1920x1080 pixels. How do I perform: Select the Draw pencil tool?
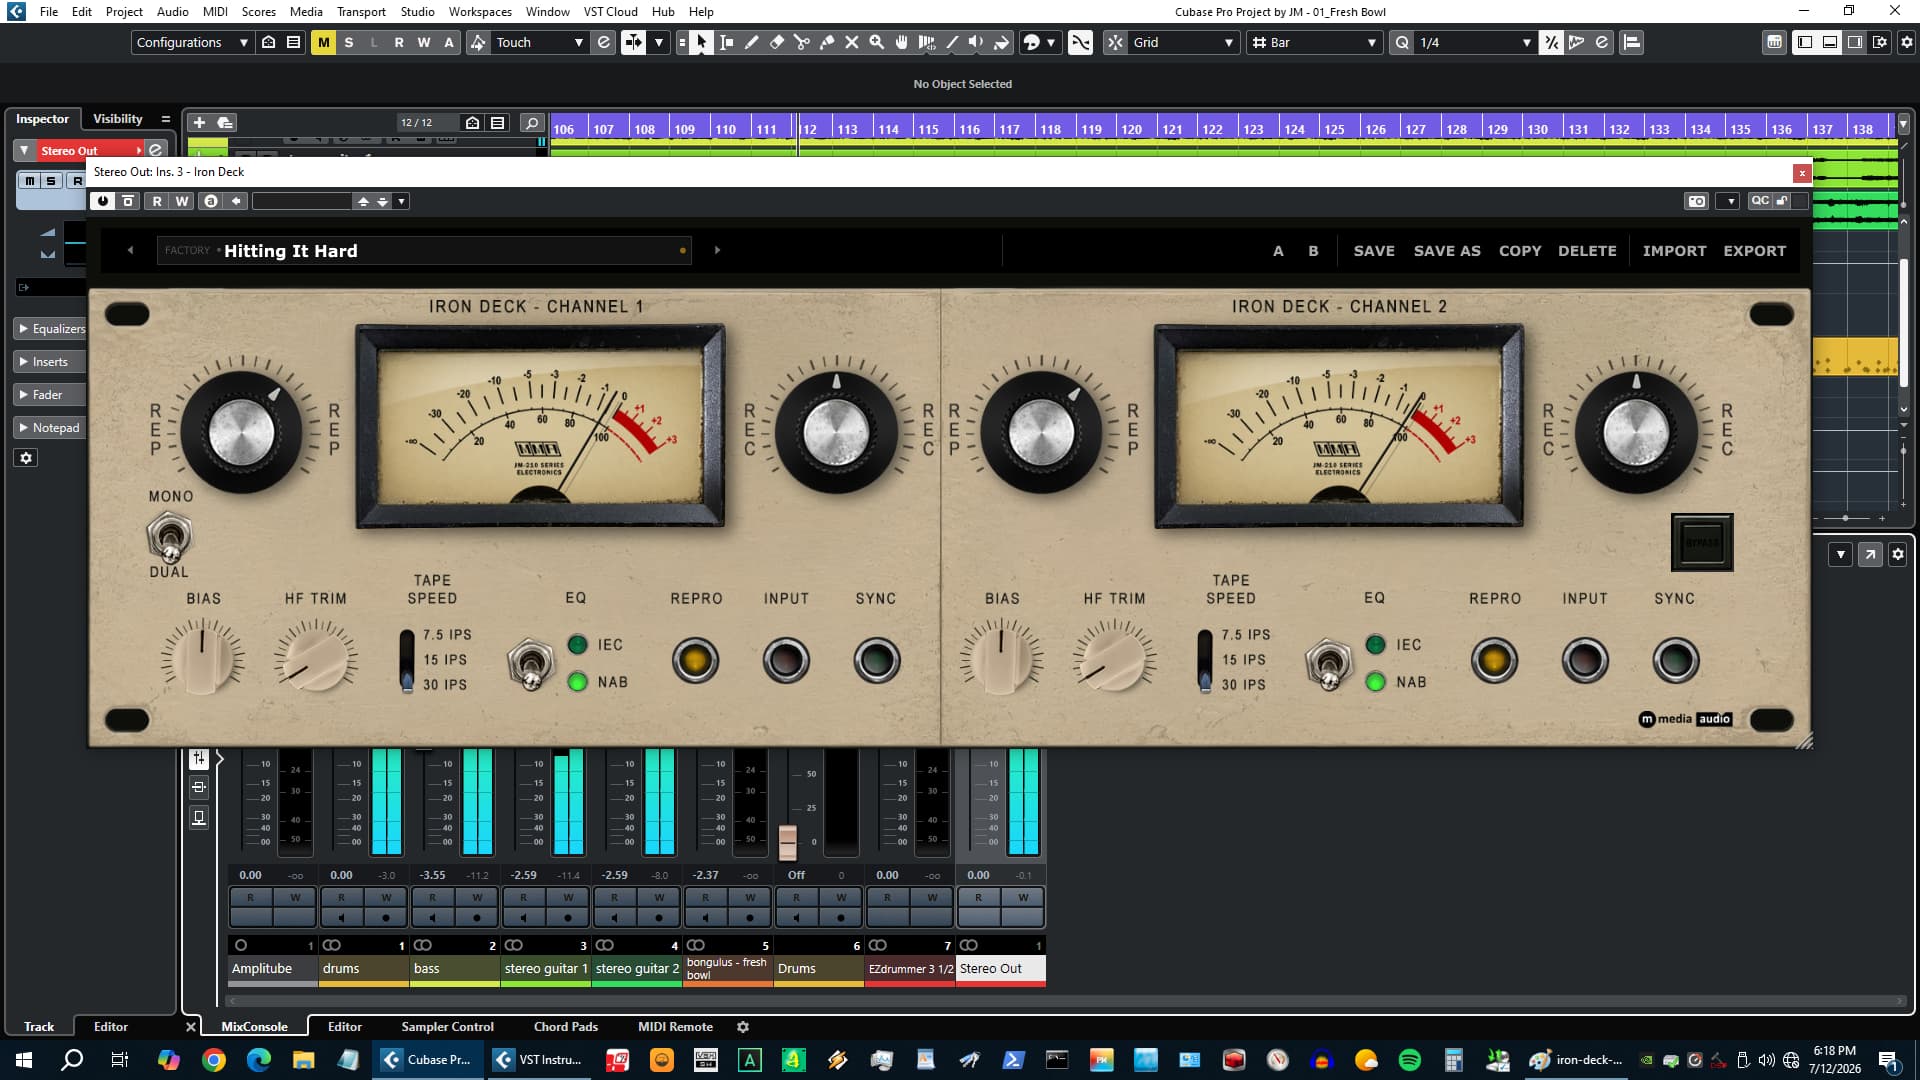tap(752, 42)
